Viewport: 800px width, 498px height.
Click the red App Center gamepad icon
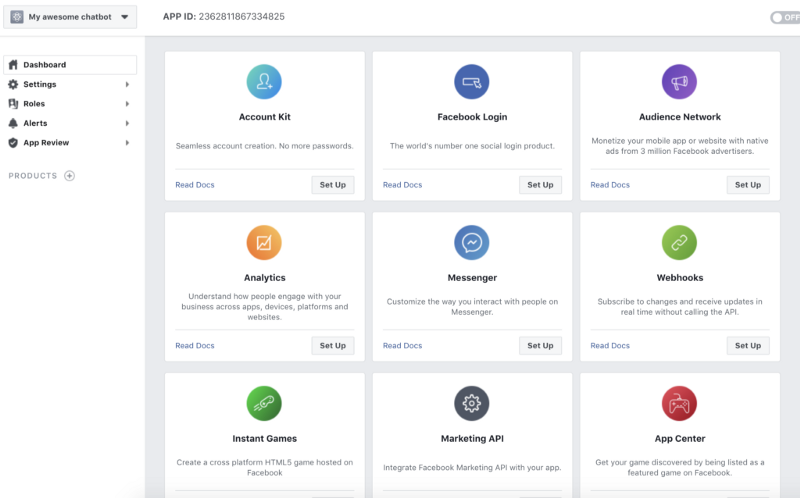(679, 403)
